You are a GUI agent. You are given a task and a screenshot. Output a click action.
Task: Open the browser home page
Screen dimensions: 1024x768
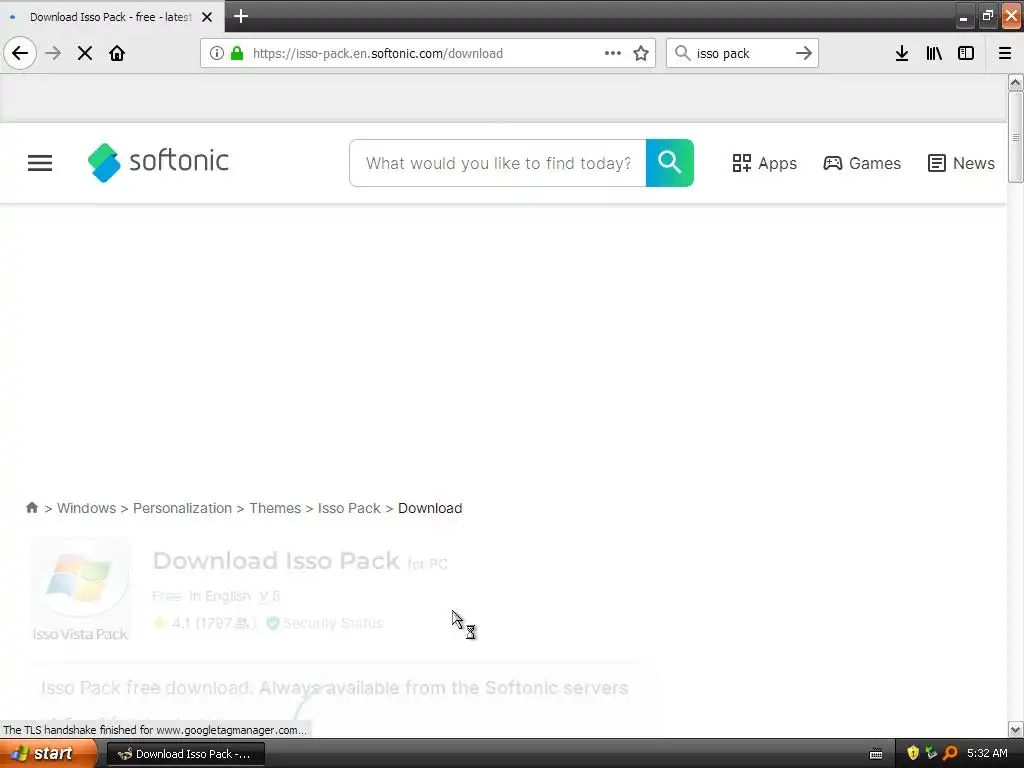117,53
